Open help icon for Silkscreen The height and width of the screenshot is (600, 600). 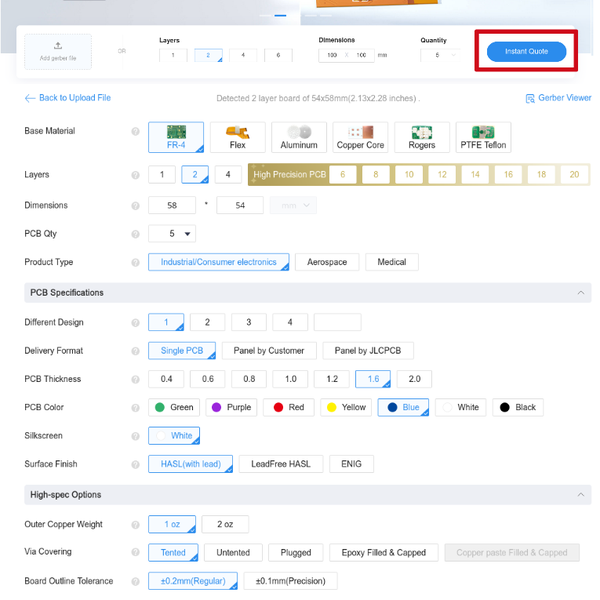[135, 436]
